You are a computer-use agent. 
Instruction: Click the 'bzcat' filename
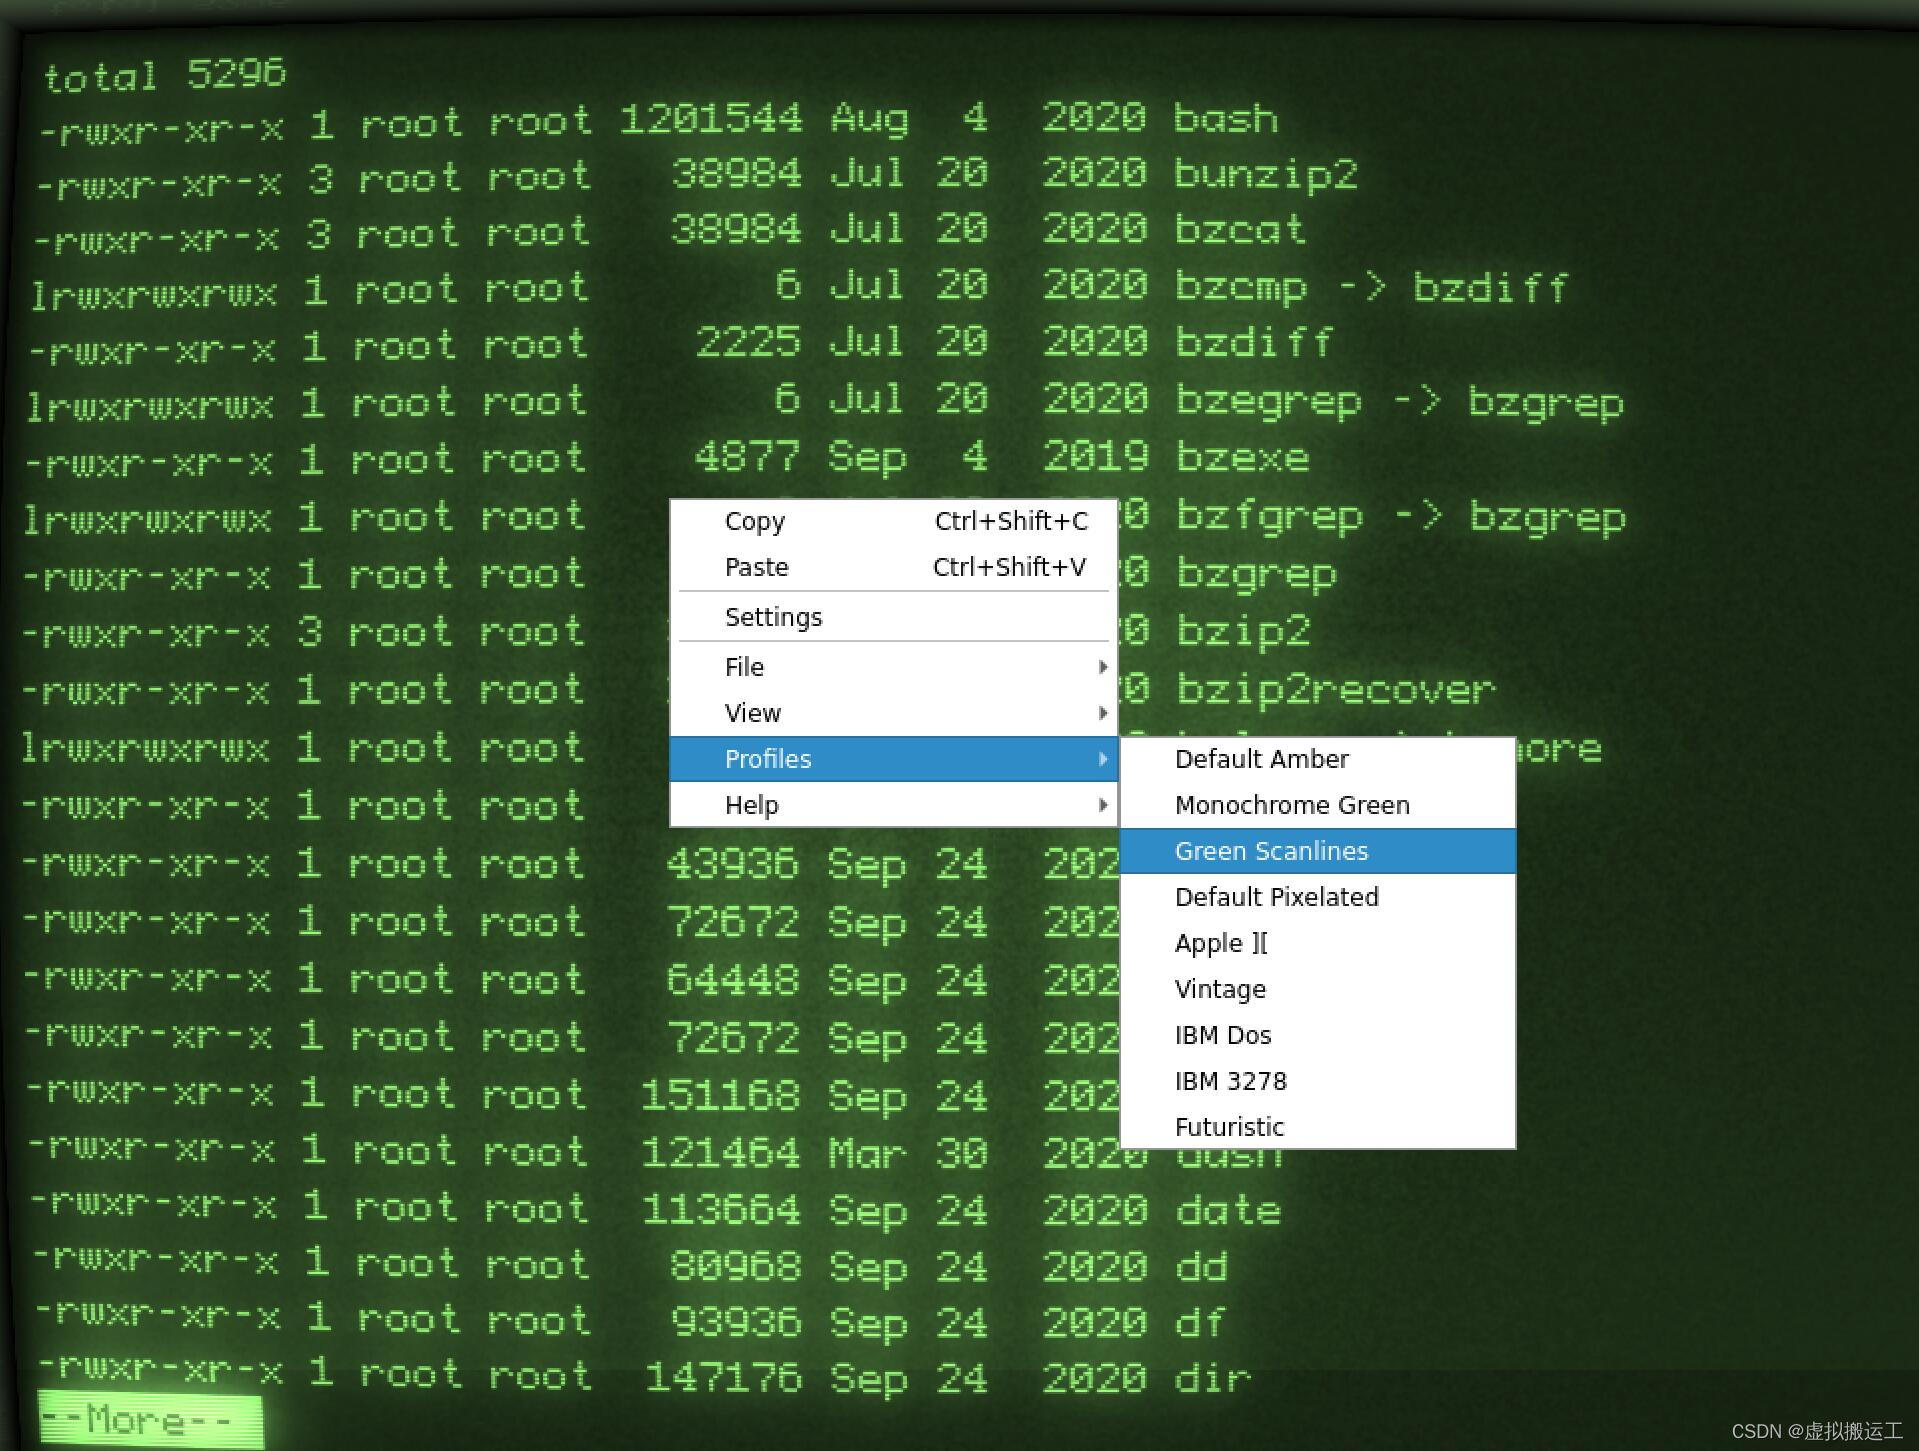pyautogui.click(x=1240, y=229)
